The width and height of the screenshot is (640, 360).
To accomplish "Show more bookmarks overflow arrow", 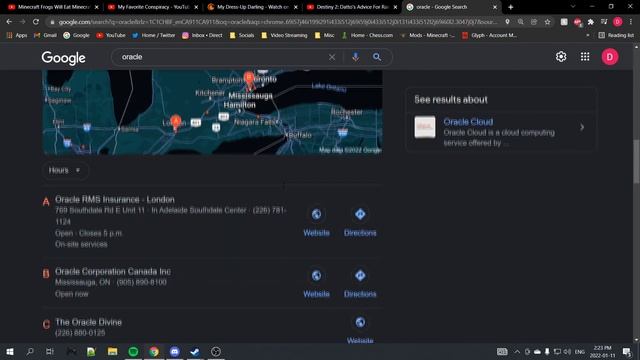I will pyautogui.click(x=587, y=36).
